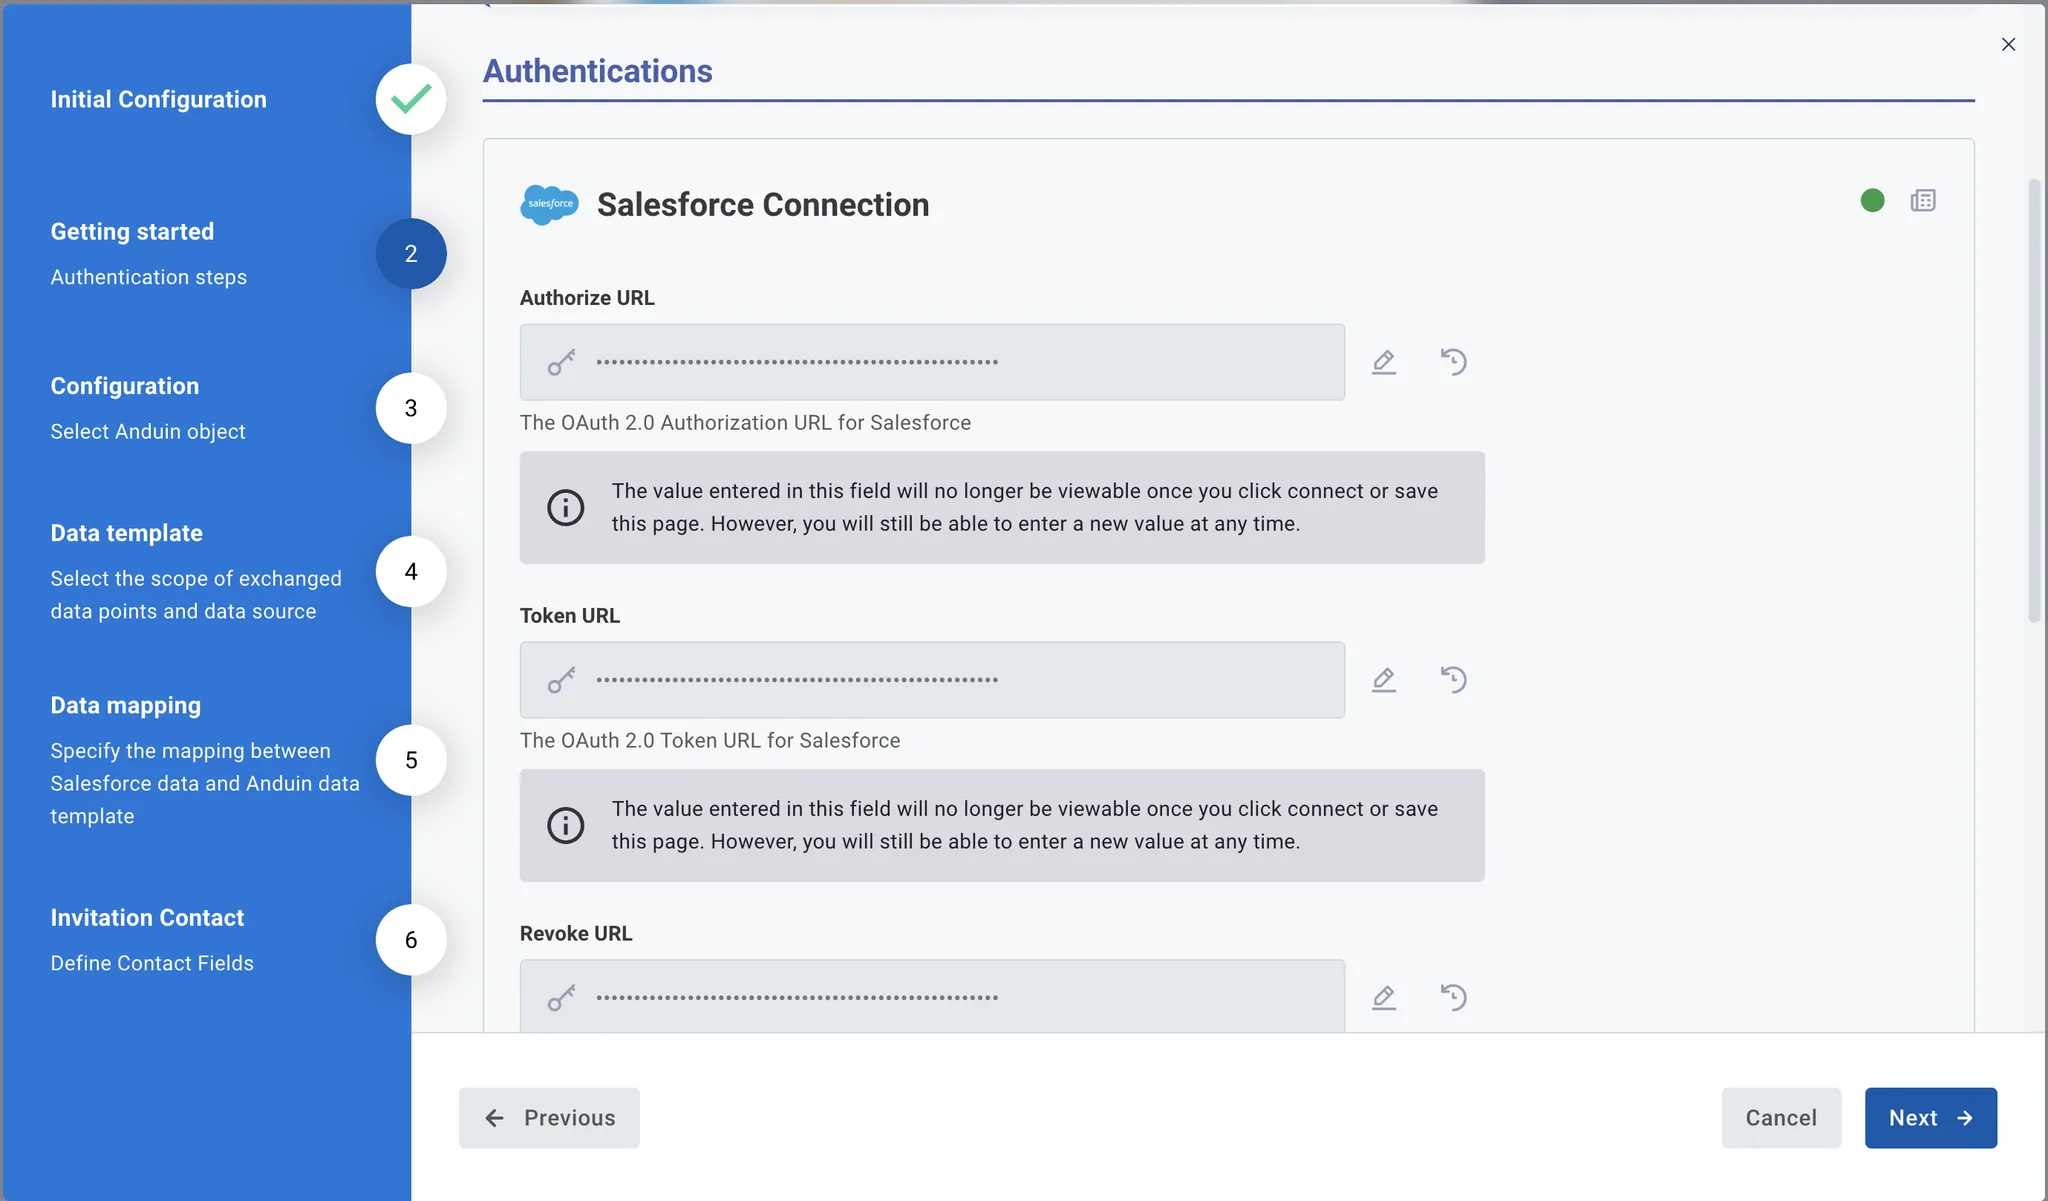Click 'The OAuth 2.0 Token URL for Salesforce' text
The height and width of the screenshot is (1201, 2048).
point(710,740)
